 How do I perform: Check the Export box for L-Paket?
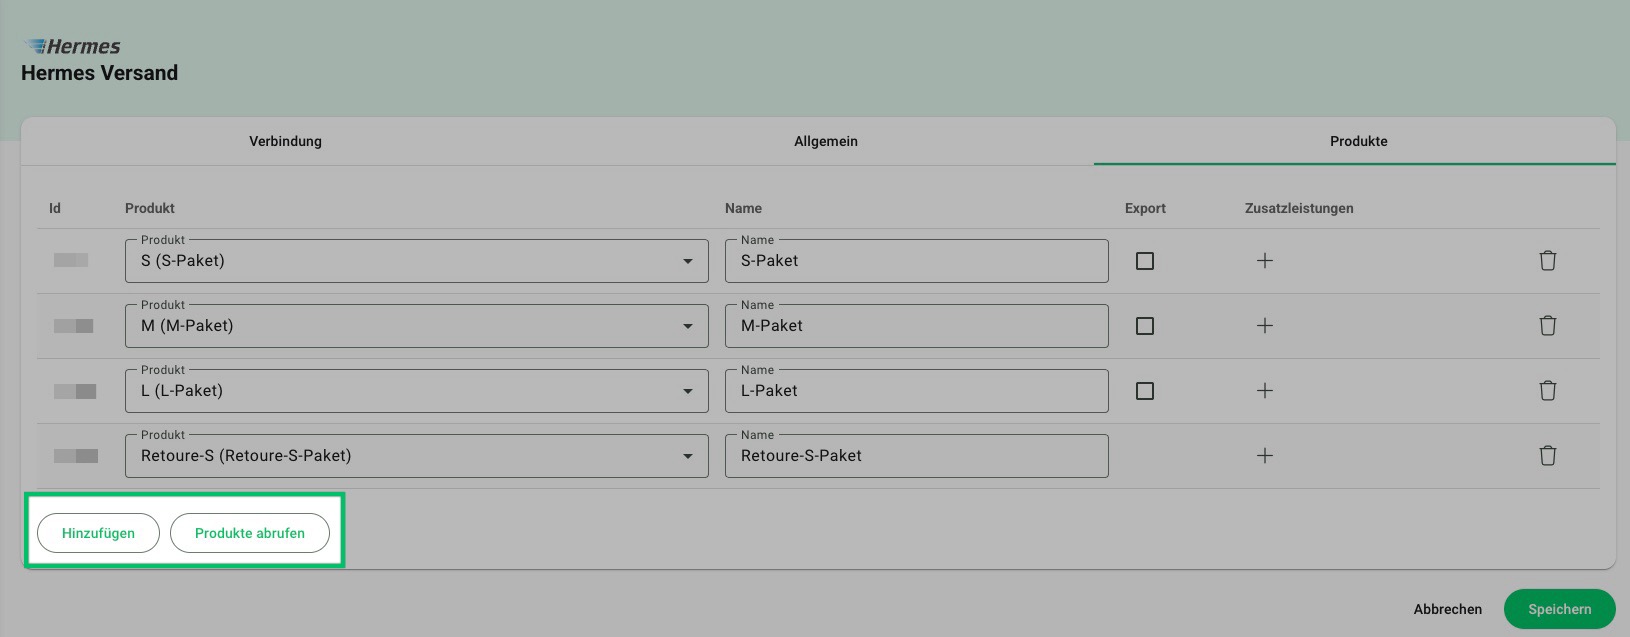1145,391
